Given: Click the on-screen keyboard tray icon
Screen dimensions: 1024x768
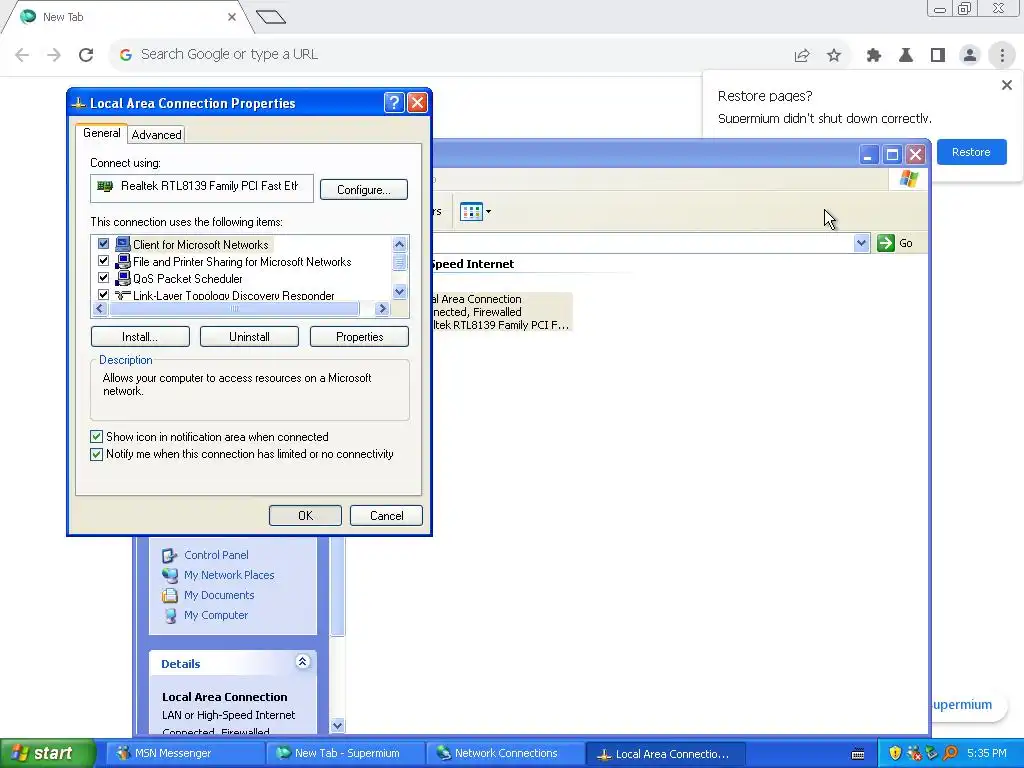Looking at the screenshot, I should 858,754.
